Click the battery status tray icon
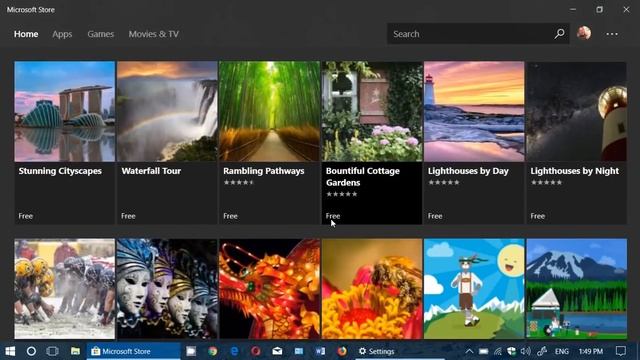 point(484,351)
